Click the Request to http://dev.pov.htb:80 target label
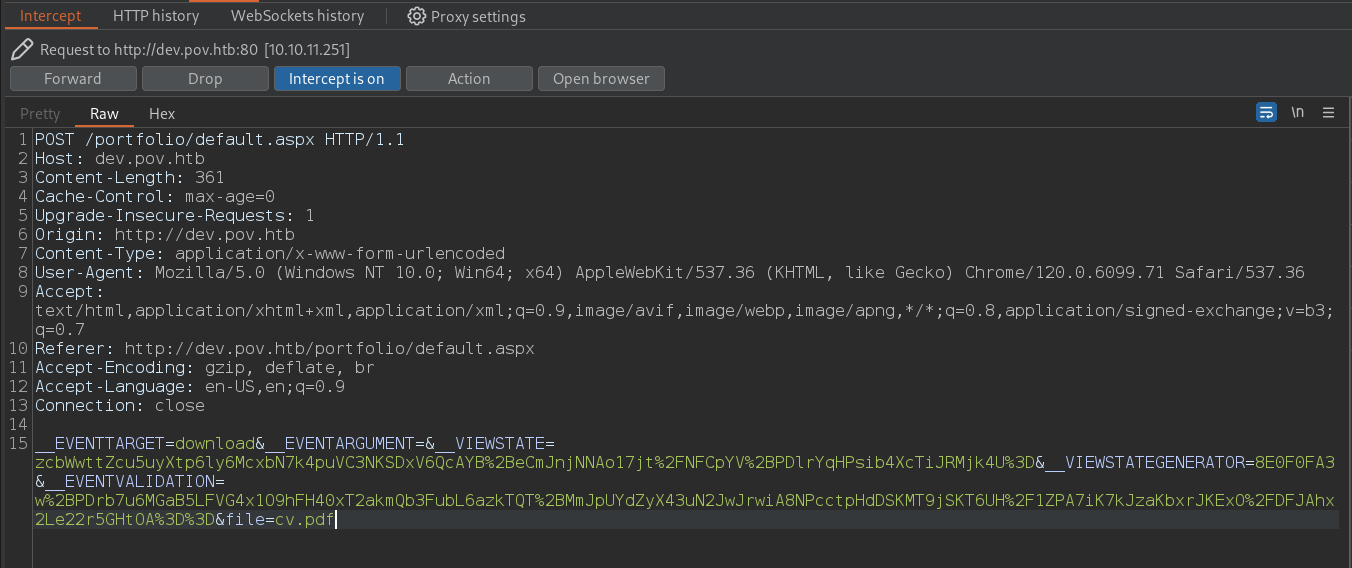The width and height of the screenshot is (1352, 568). (195, 50)
